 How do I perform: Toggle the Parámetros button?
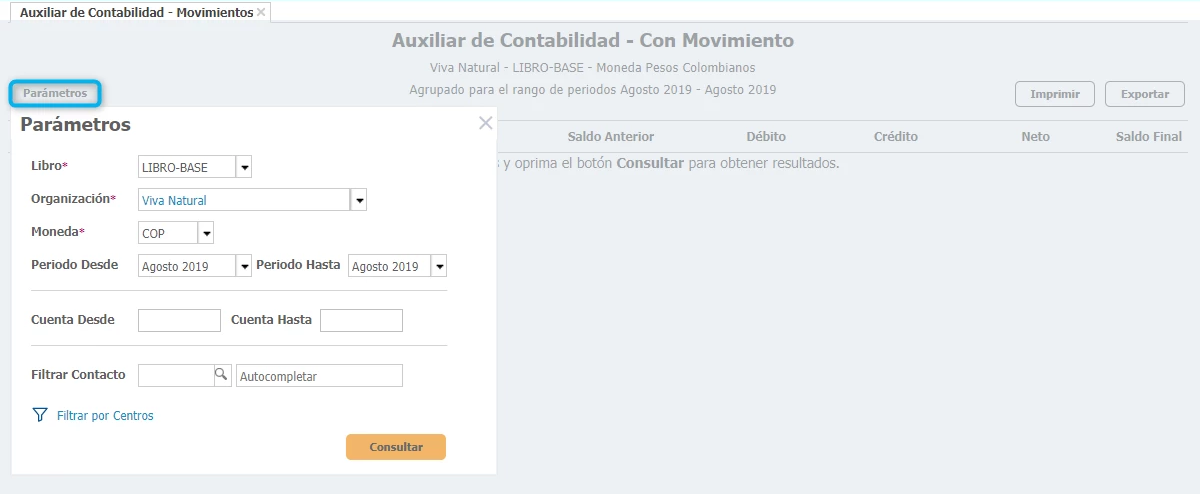[x=55, y=93]
